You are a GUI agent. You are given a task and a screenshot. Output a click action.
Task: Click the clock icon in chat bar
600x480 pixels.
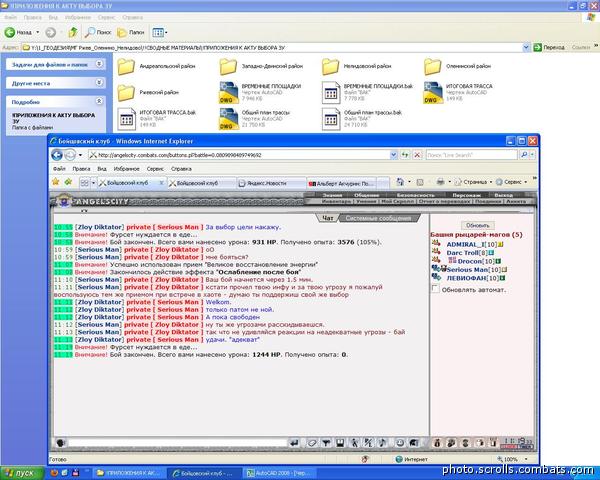400,443
